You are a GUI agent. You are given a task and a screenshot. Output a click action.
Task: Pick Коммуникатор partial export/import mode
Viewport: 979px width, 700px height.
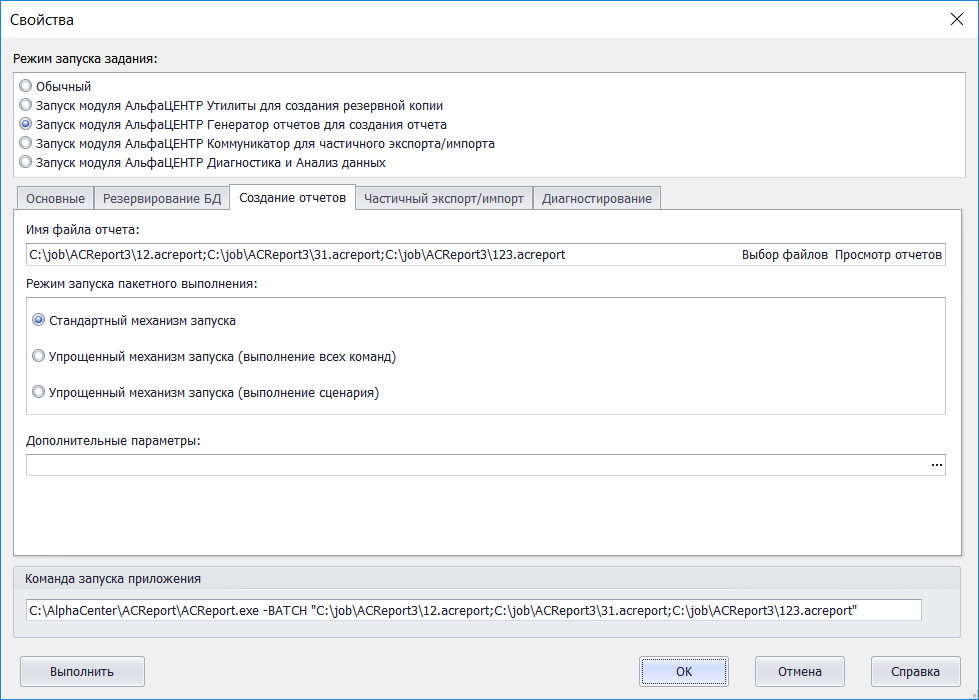click(26, 143)
